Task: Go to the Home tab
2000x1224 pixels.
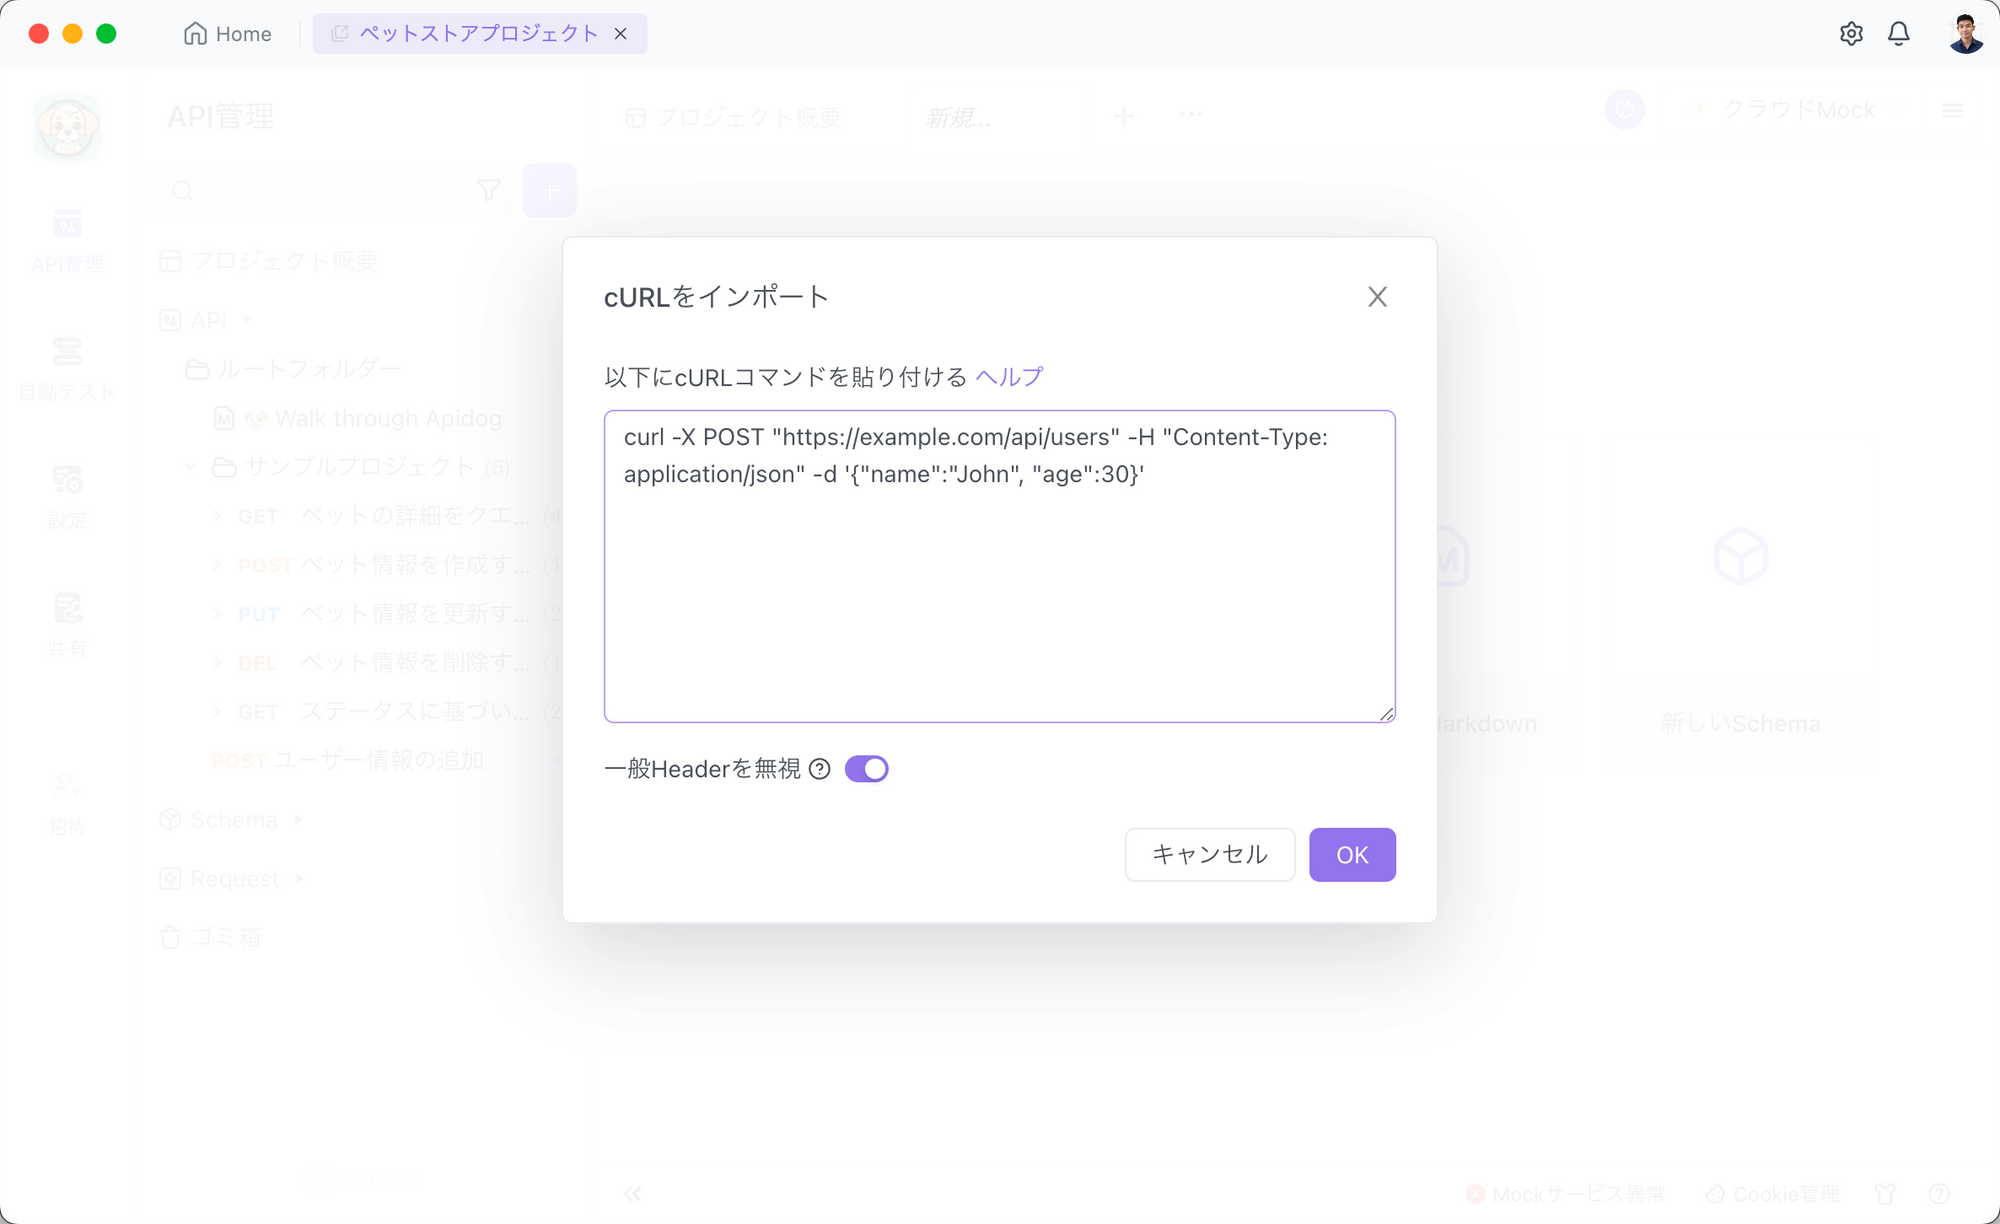Action: pyautogui.click(x=228, y=34)
